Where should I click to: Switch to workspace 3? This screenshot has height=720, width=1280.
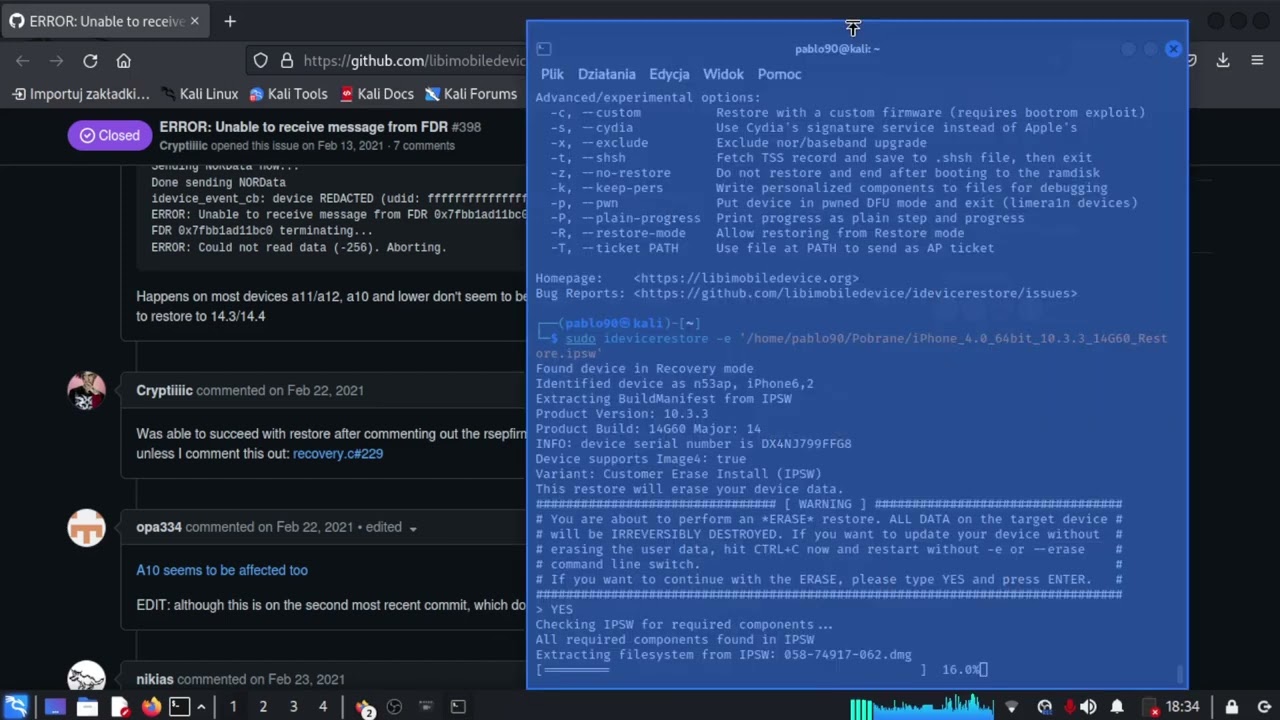point(293,707)
